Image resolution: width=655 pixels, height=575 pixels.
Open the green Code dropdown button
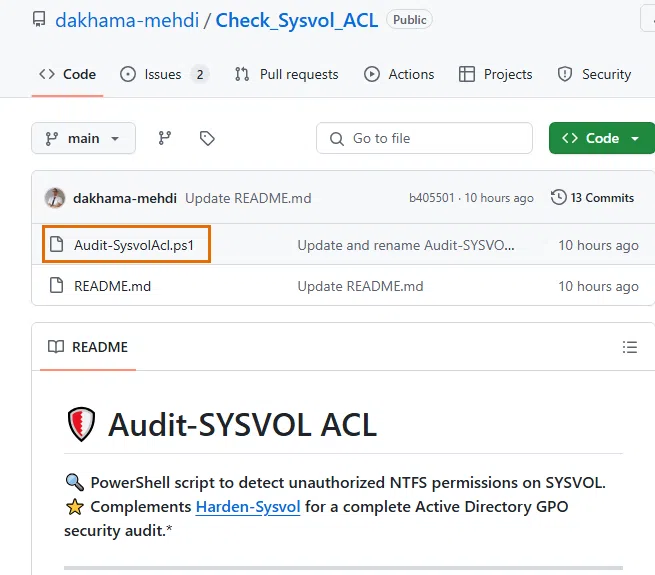pyautogui.click(x=601, y=139)
